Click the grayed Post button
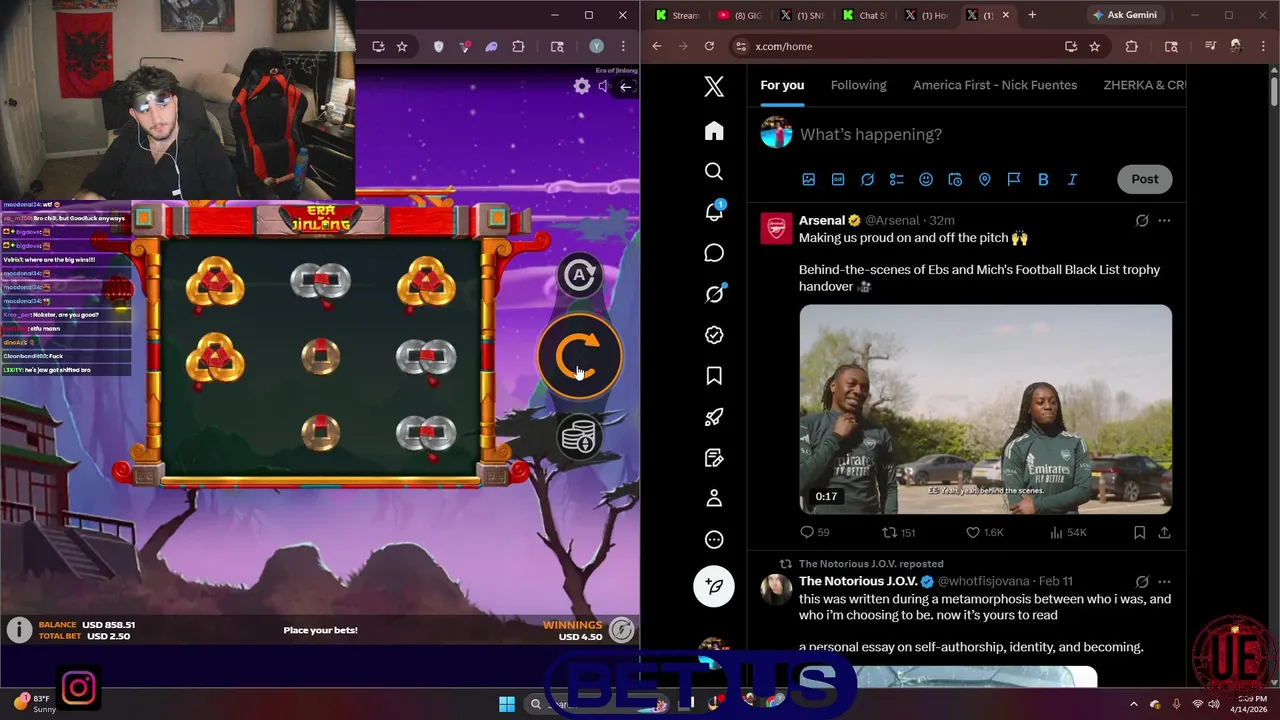Viewport: 1280px width, 720px height. tap(1145, 179)
